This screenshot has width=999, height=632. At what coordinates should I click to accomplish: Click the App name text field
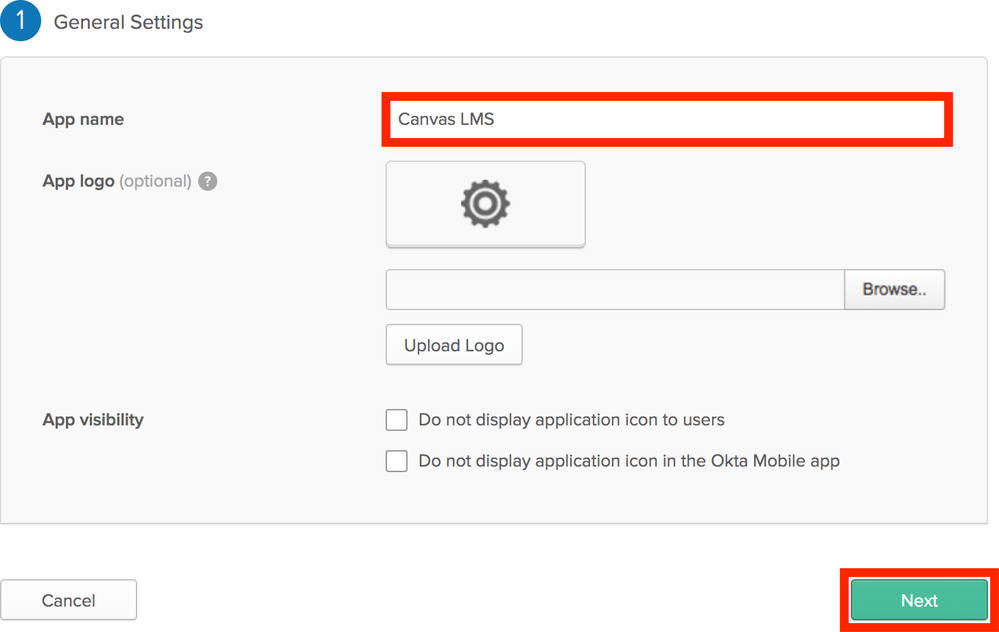700,119
